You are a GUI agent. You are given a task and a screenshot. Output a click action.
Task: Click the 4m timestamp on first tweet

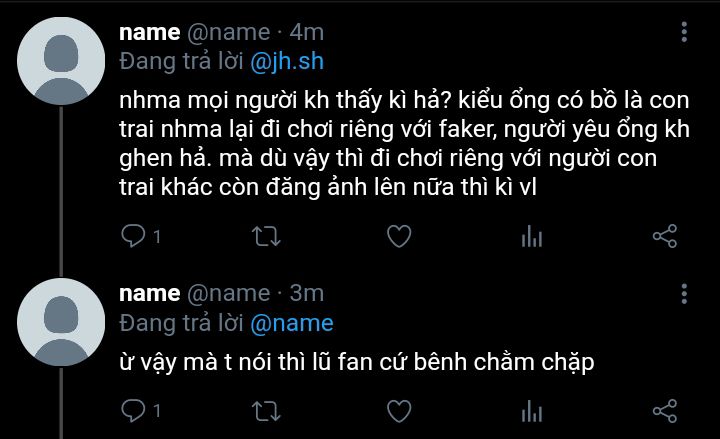click(x=301, y=33)
